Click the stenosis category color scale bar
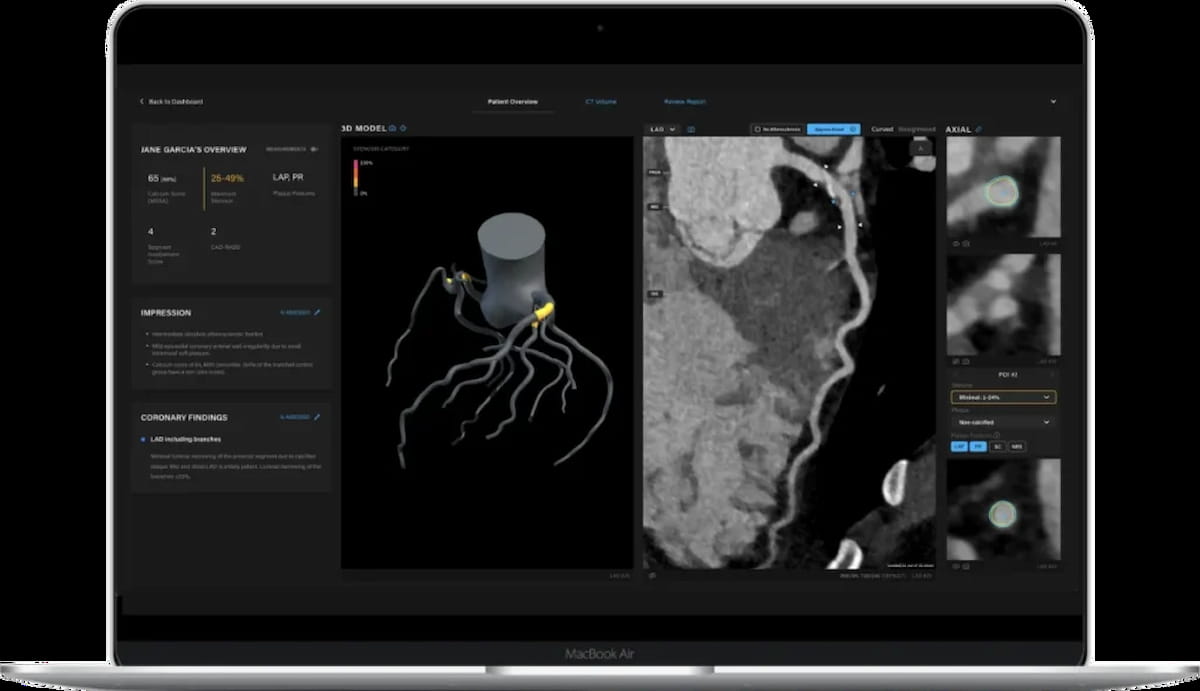The image size is (1200, 691). coord(355,176)
